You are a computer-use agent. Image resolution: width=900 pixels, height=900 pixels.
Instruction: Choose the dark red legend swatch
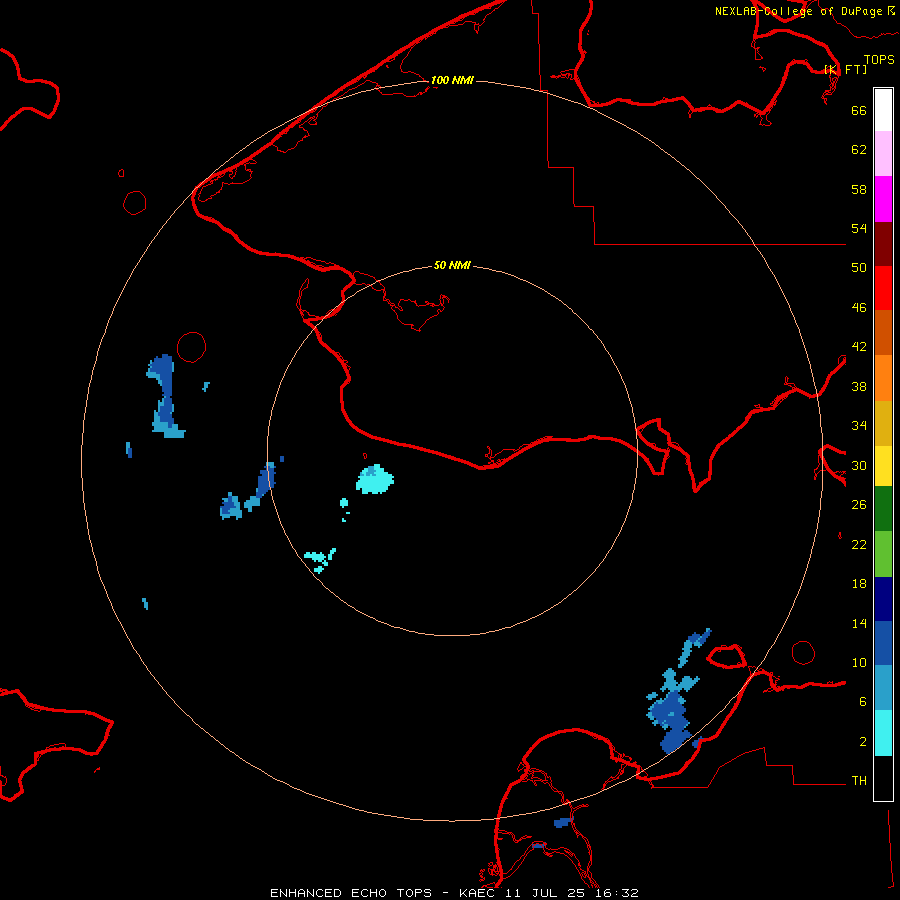(x=883, y=244)
